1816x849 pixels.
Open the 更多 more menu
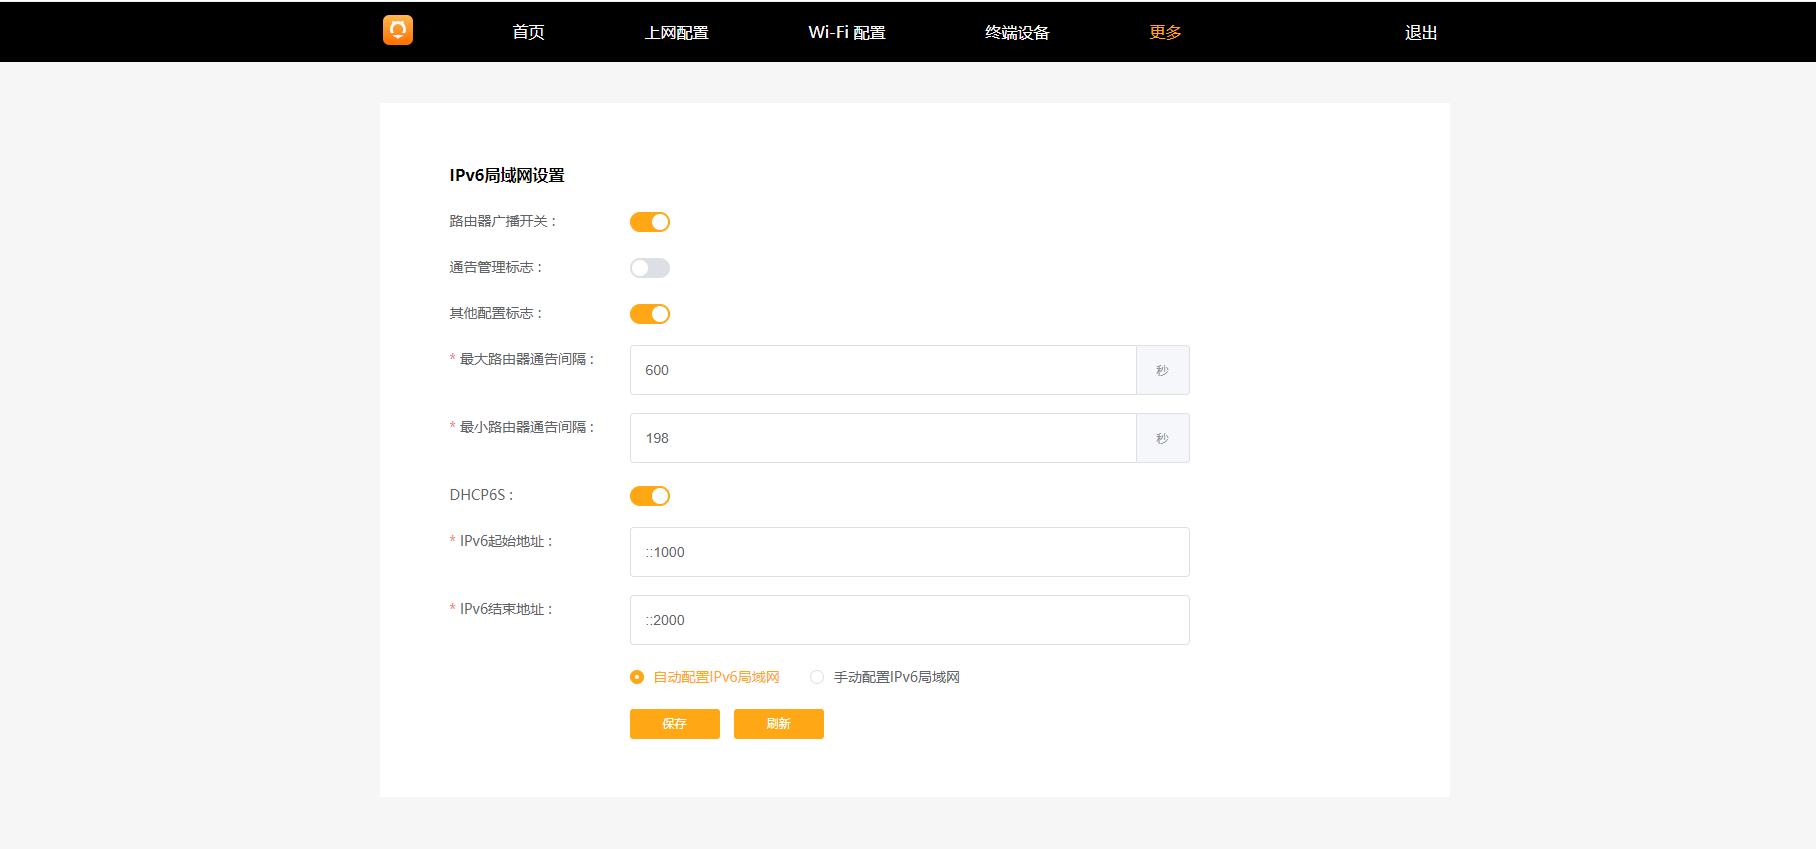[1165, 32]
